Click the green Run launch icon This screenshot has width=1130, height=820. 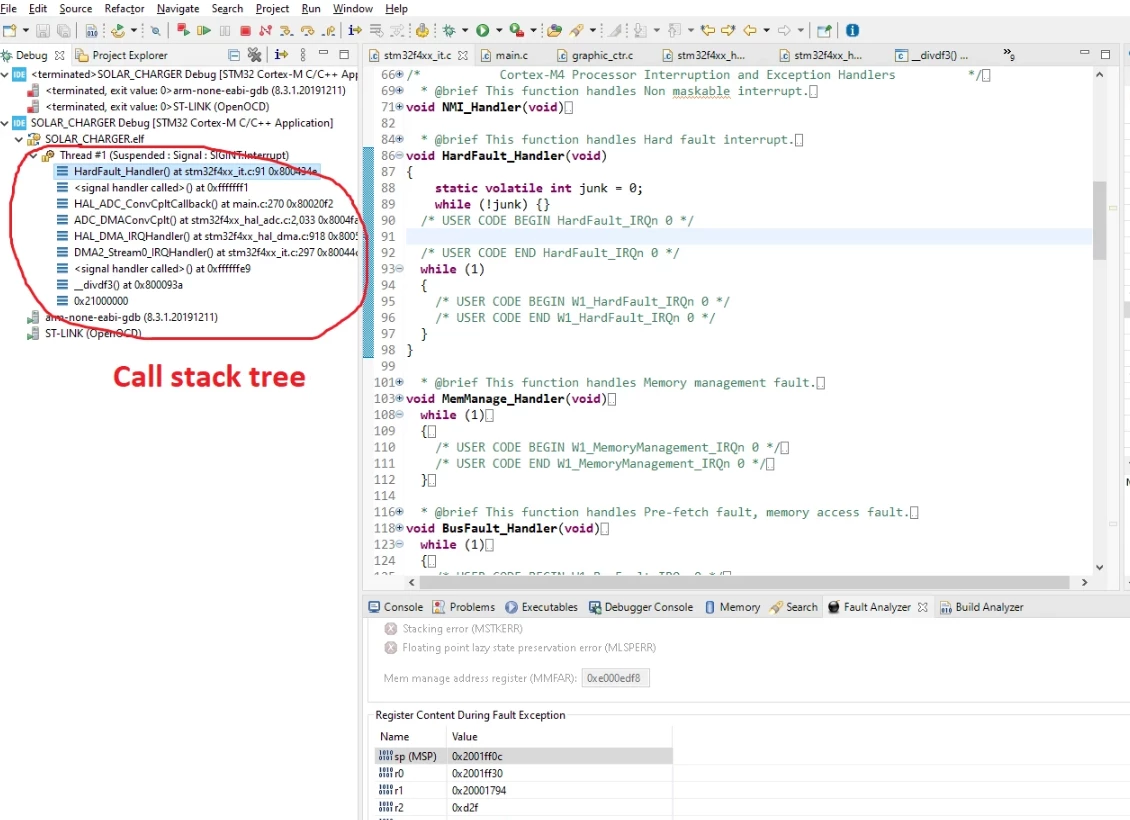[x=482, y=30]
